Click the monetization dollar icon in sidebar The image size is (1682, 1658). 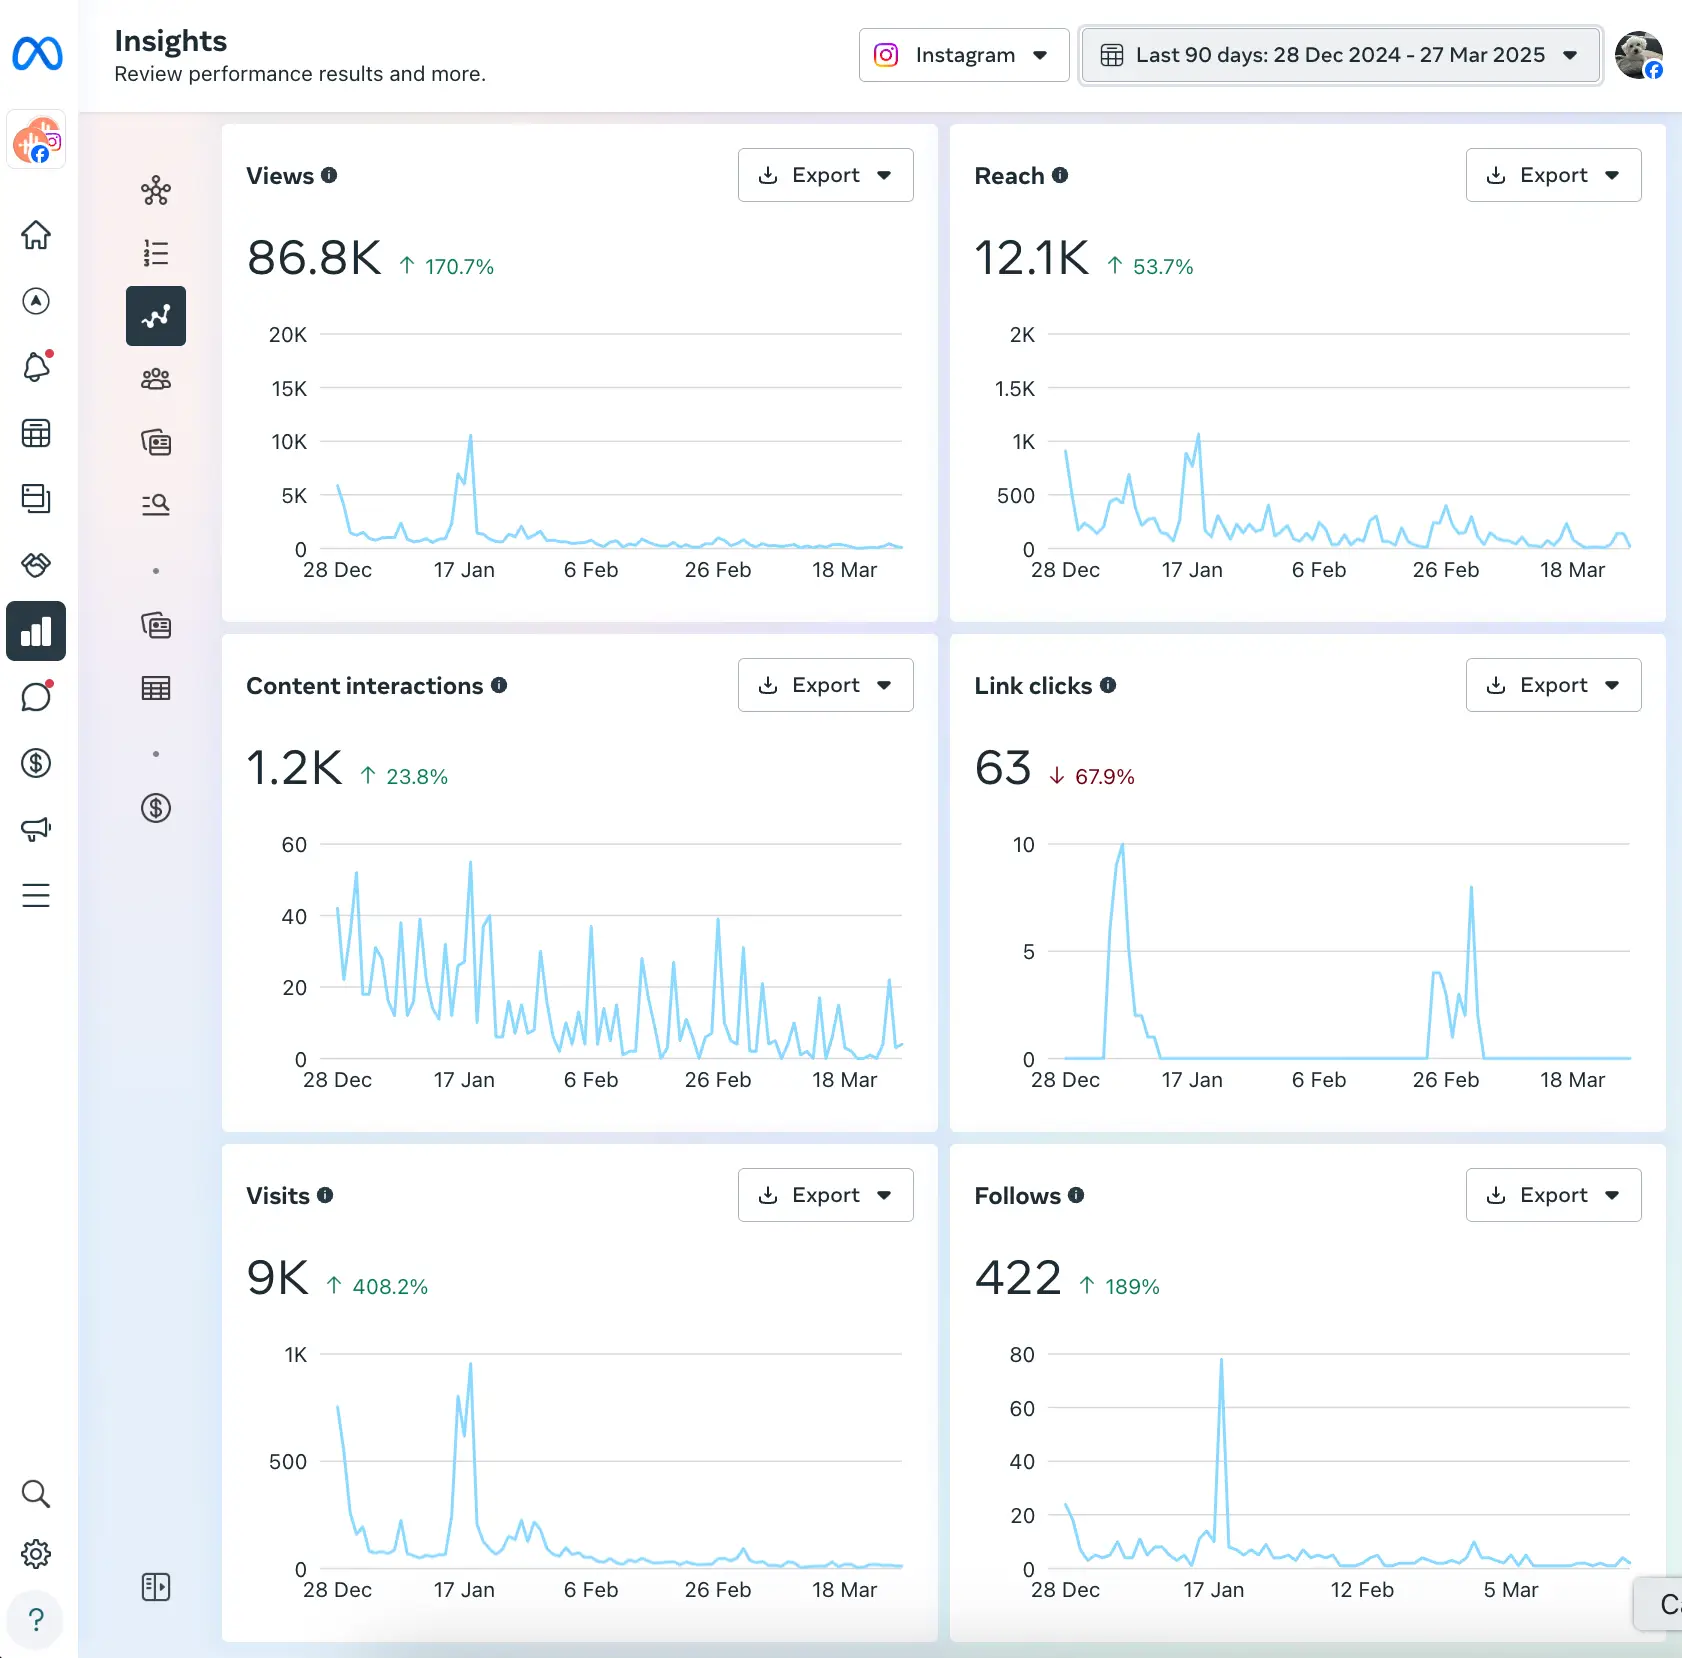pos(36,763)
